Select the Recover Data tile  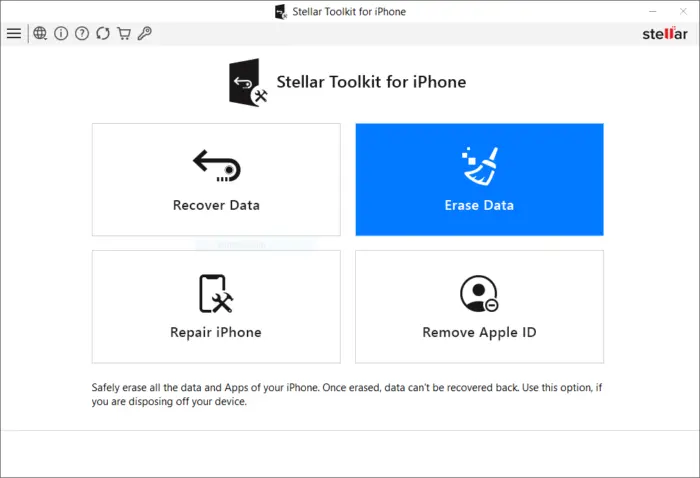click(x=216, y=179)
